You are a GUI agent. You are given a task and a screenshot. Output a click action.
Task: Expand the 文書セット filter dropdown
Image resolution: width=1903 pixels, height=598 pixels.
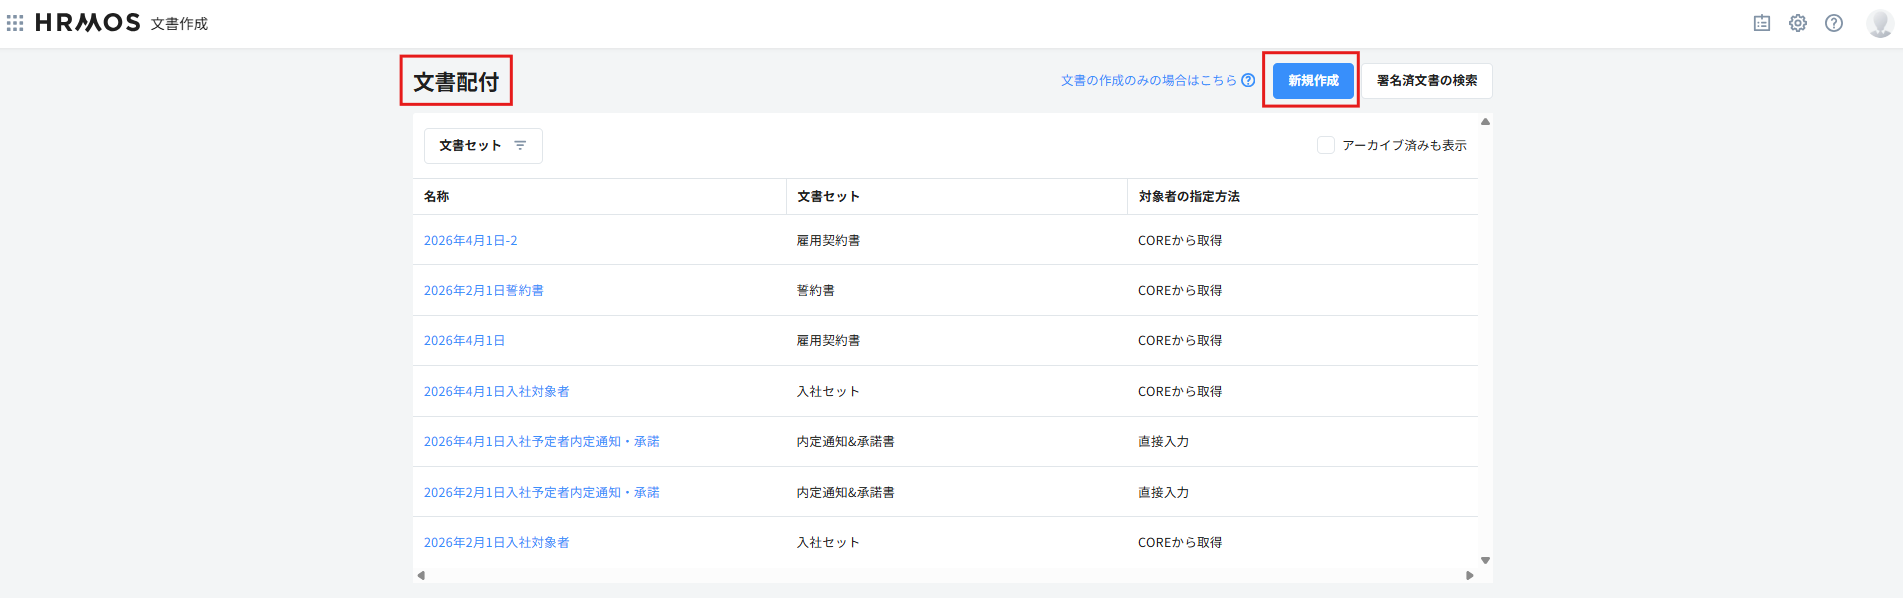[x=482, y=146]
